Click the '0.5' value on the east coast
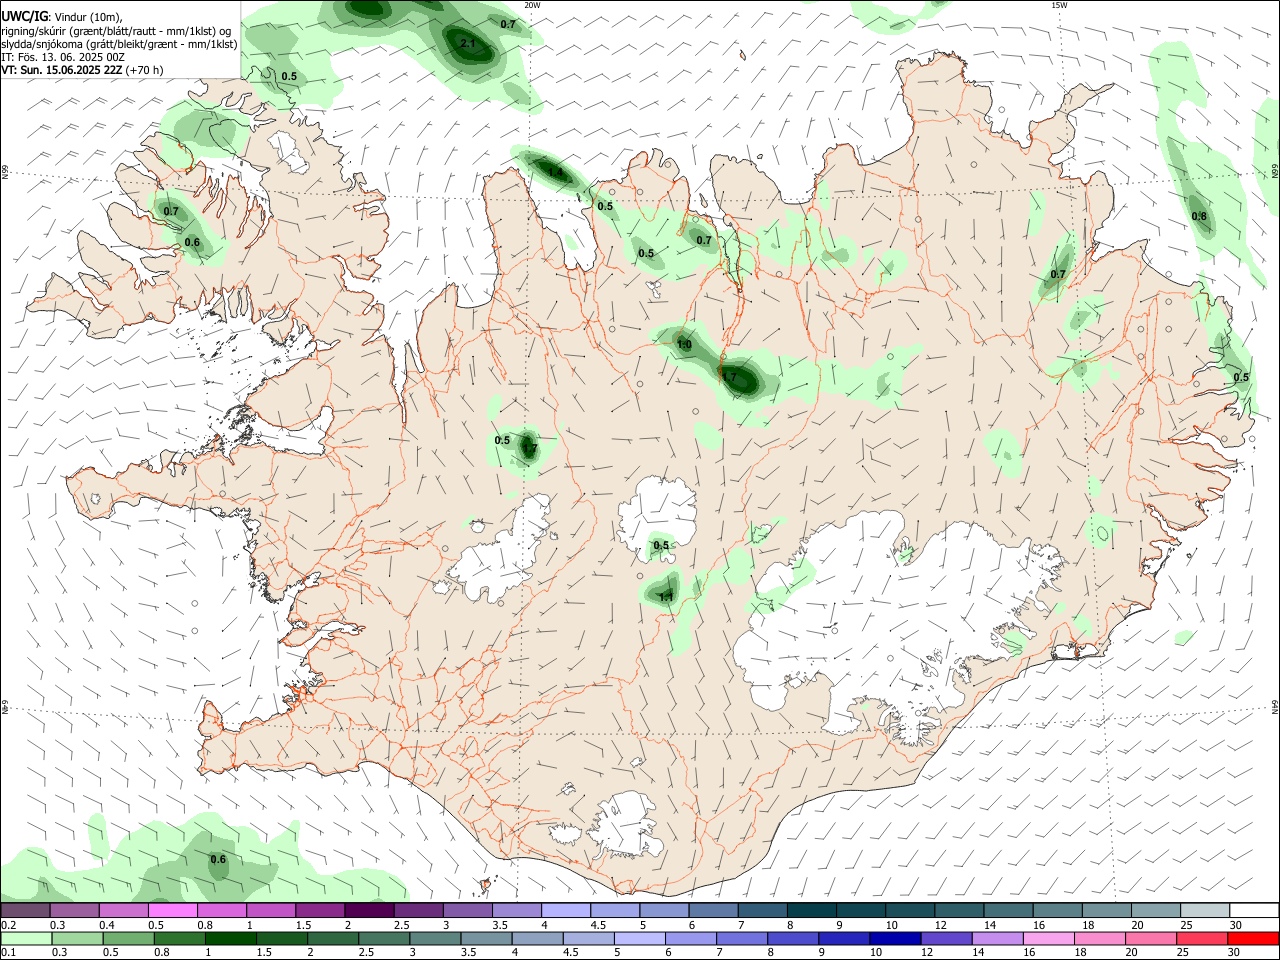The height and width of the screenshot is (960, 1280). point(1241,378)
